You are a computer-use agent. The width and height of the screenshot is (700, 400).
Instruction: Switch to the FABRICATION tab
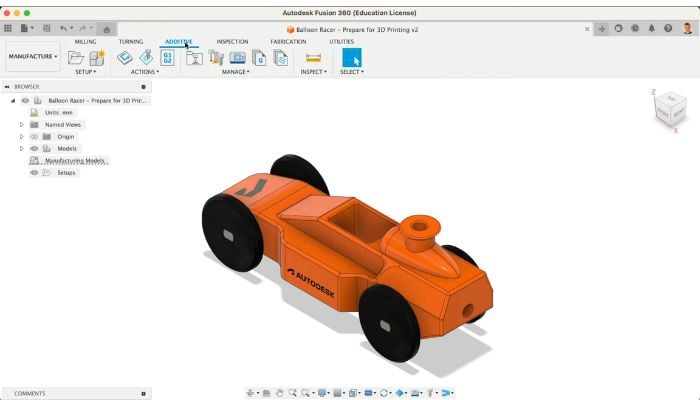288,42
